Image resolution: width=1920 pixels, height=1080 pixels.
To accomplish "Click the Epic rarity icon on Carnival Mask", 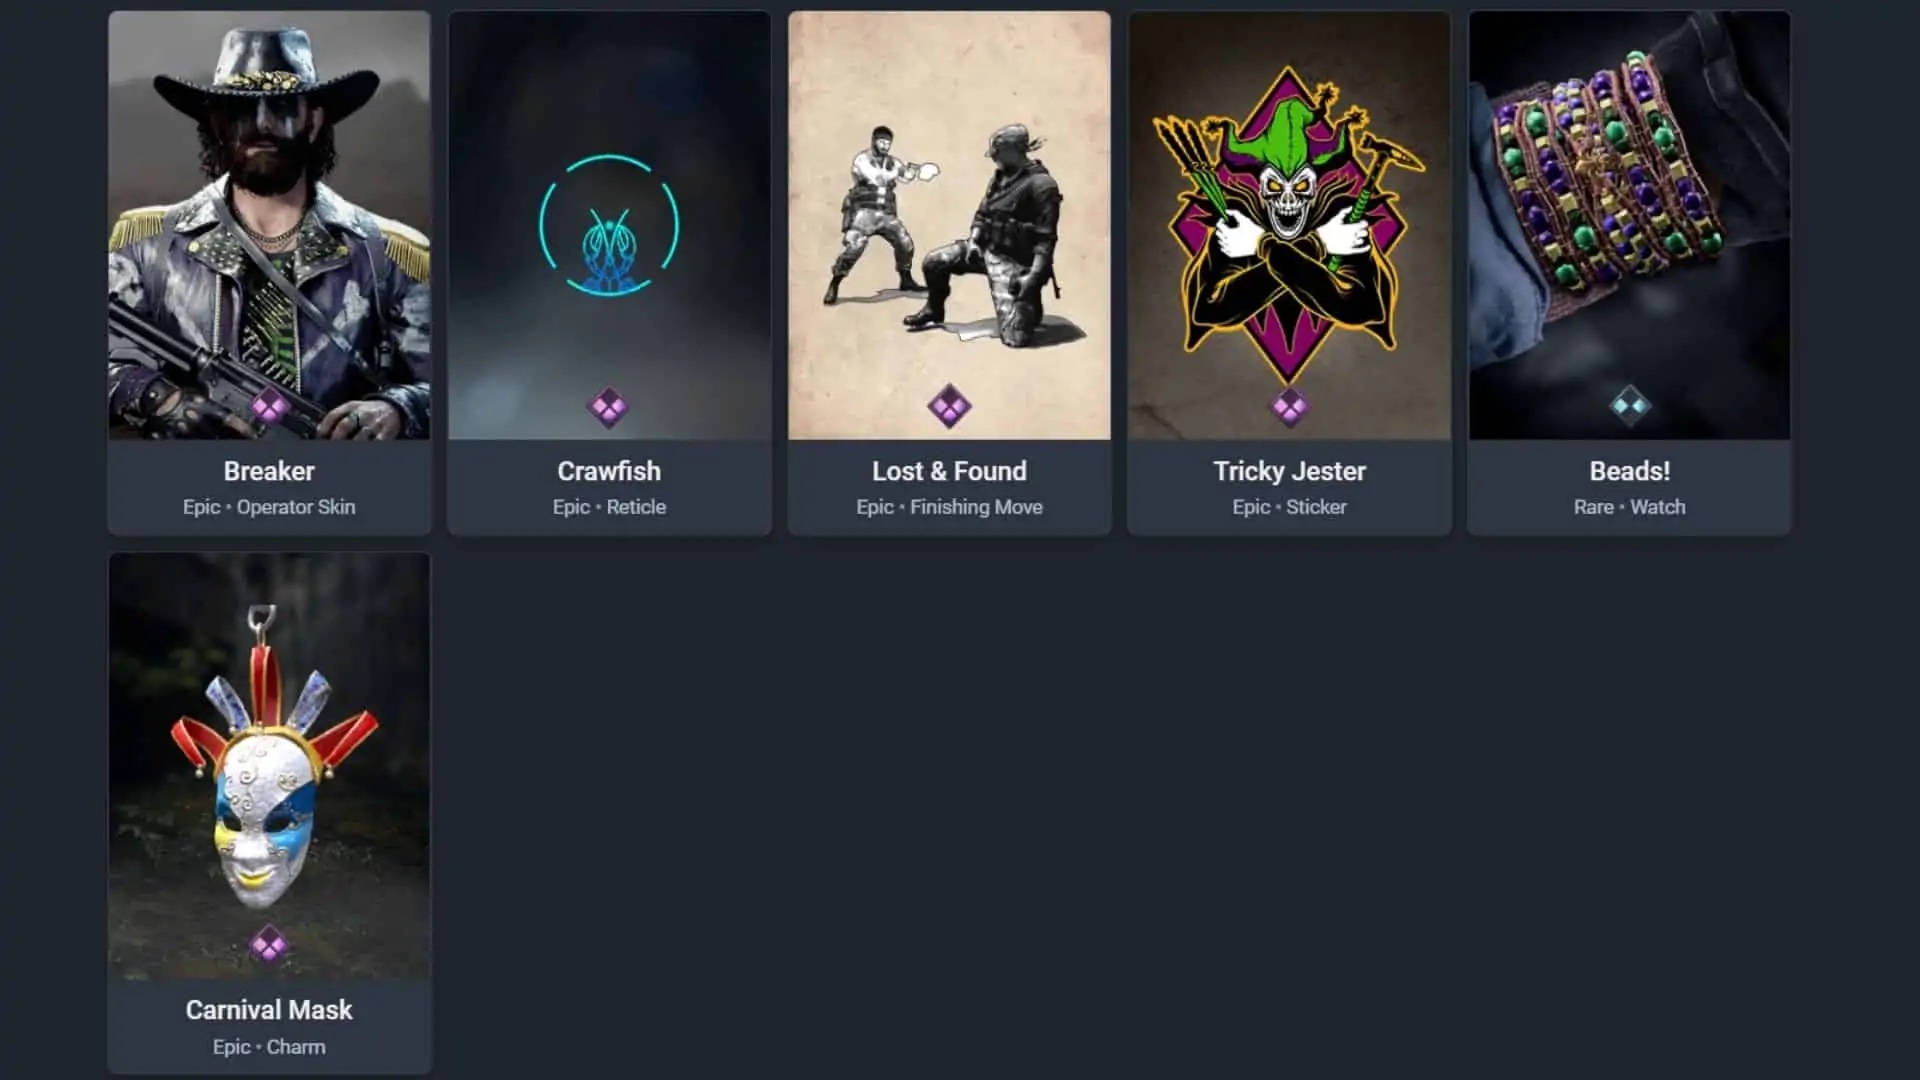I will [269, 945].
